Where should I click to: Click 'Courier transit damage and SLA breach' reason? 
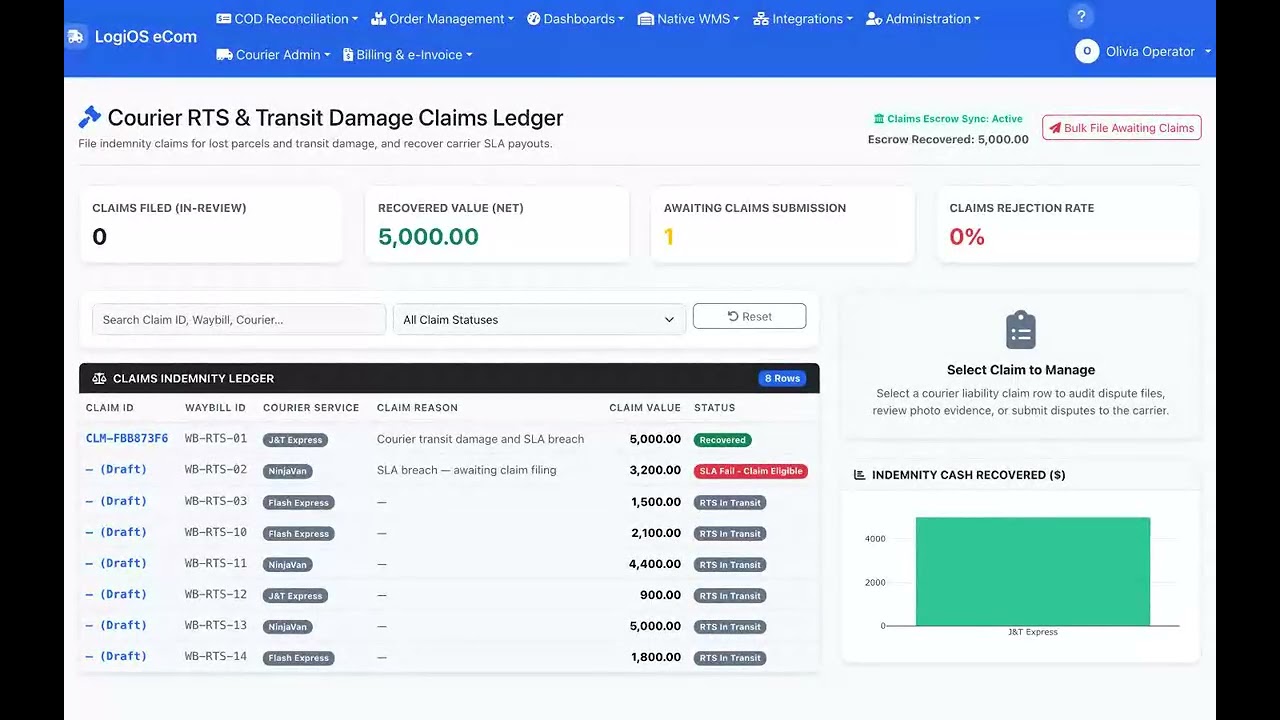(480, 439)
